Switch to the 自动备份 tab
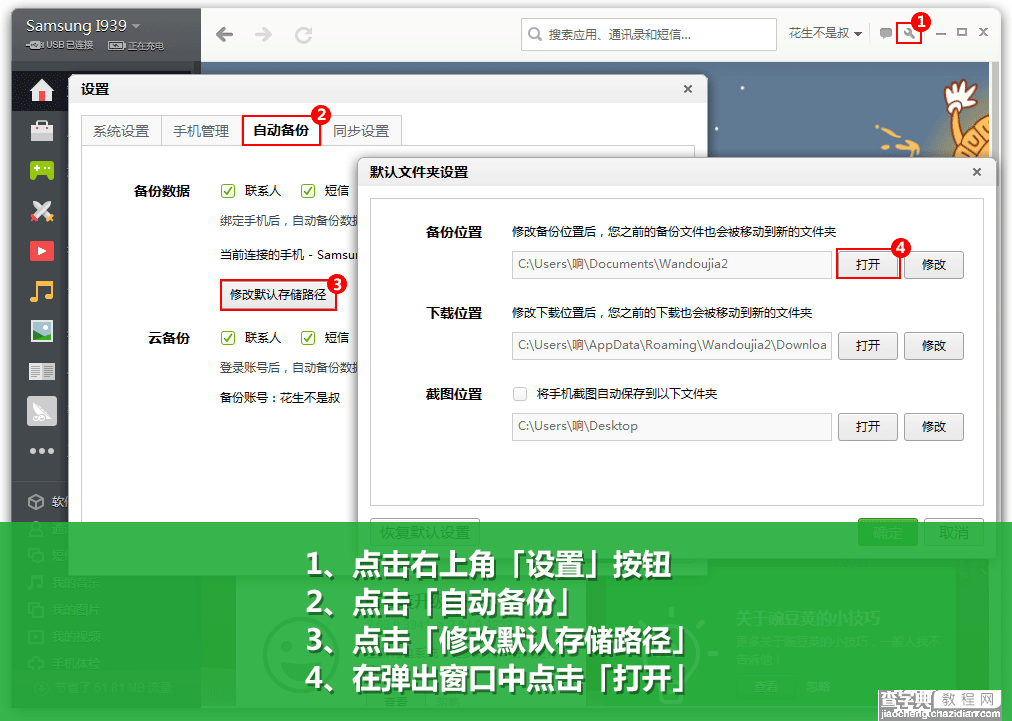The width and height of the screenshot is (1012, 721). [x=281, y=130]
